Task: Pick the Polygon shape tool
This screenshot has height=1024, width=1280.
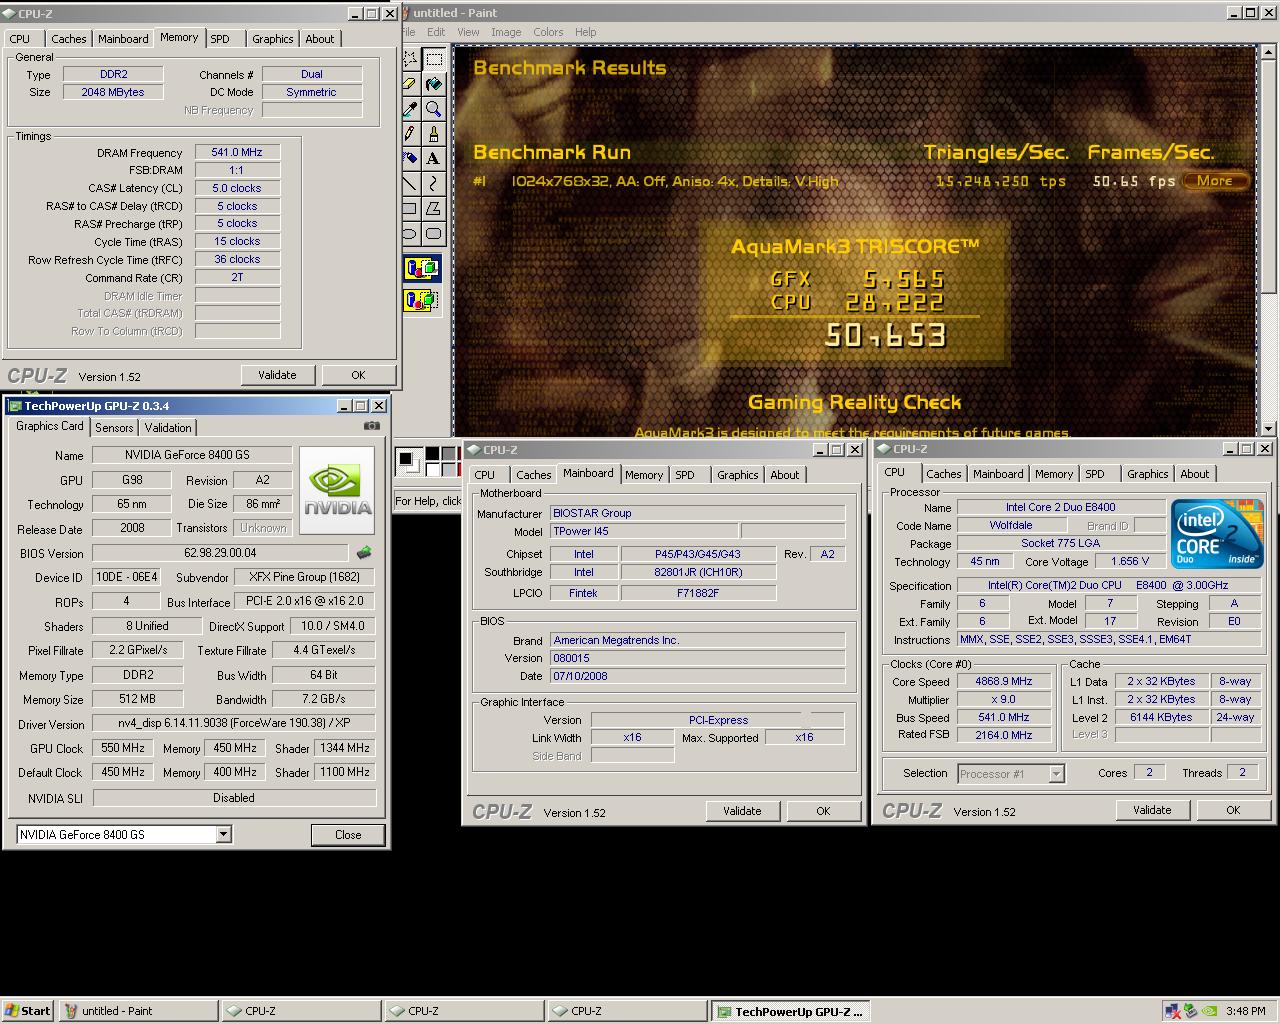Action: click(x=433, y=209)
